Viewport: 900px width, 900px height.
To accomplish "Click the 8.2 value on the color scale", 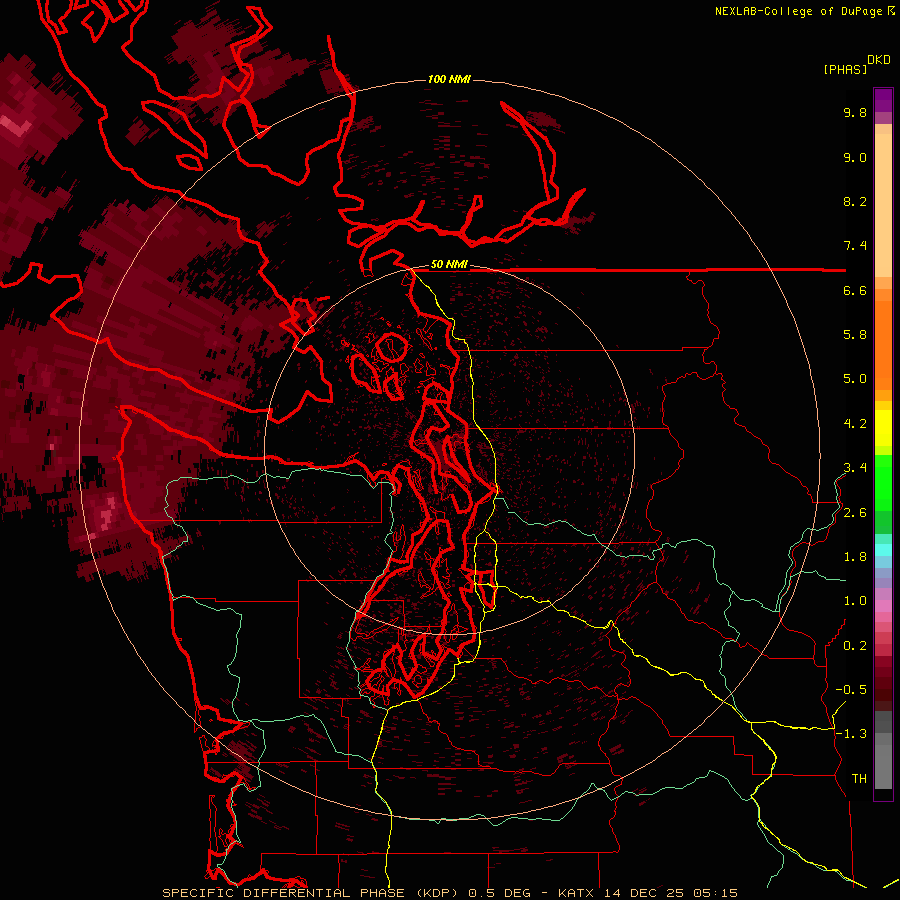I will coord(855,201).
